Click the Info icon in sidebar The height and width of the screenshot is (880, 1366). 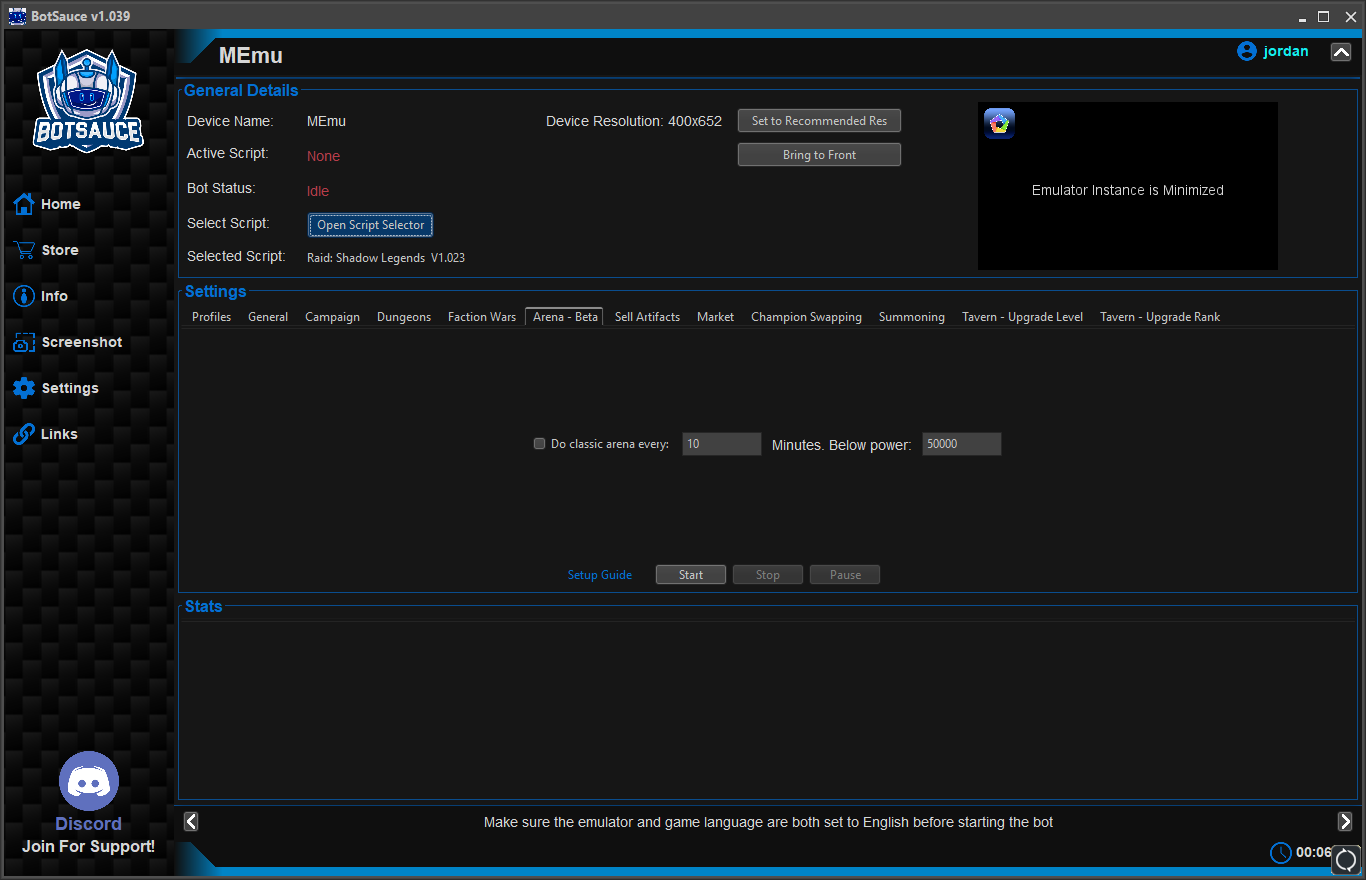tap(24, 296)
